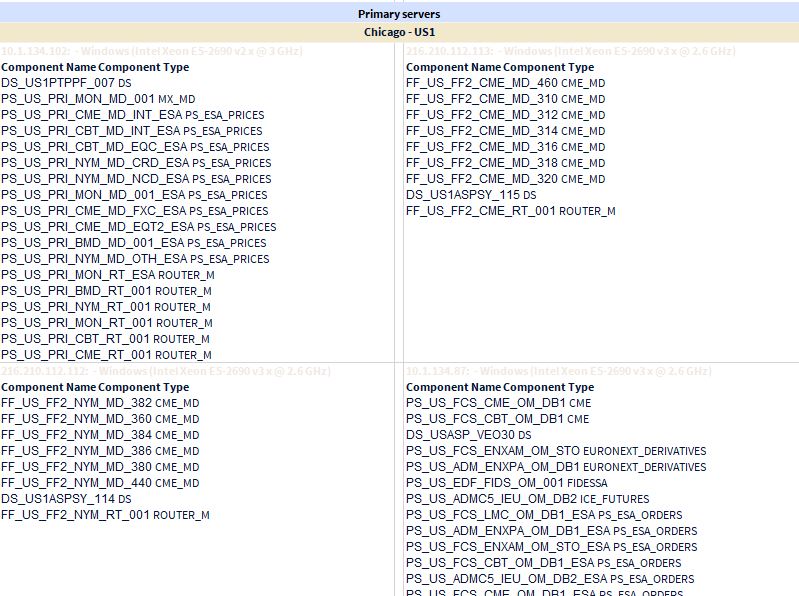Click PS_US_PRI_NYM_MD_NCD_ESA row
The image size is (799, 596).
[136, 179]
